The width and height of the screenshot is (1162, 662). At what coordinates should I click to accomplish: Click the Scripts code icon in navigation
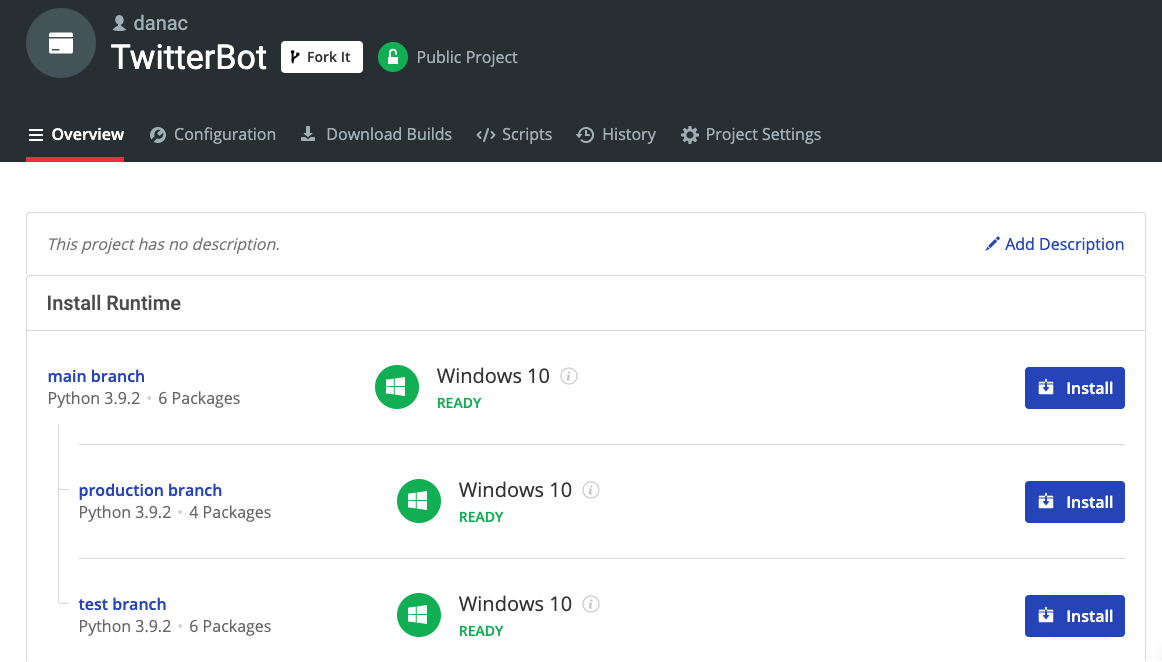point(487,134)
